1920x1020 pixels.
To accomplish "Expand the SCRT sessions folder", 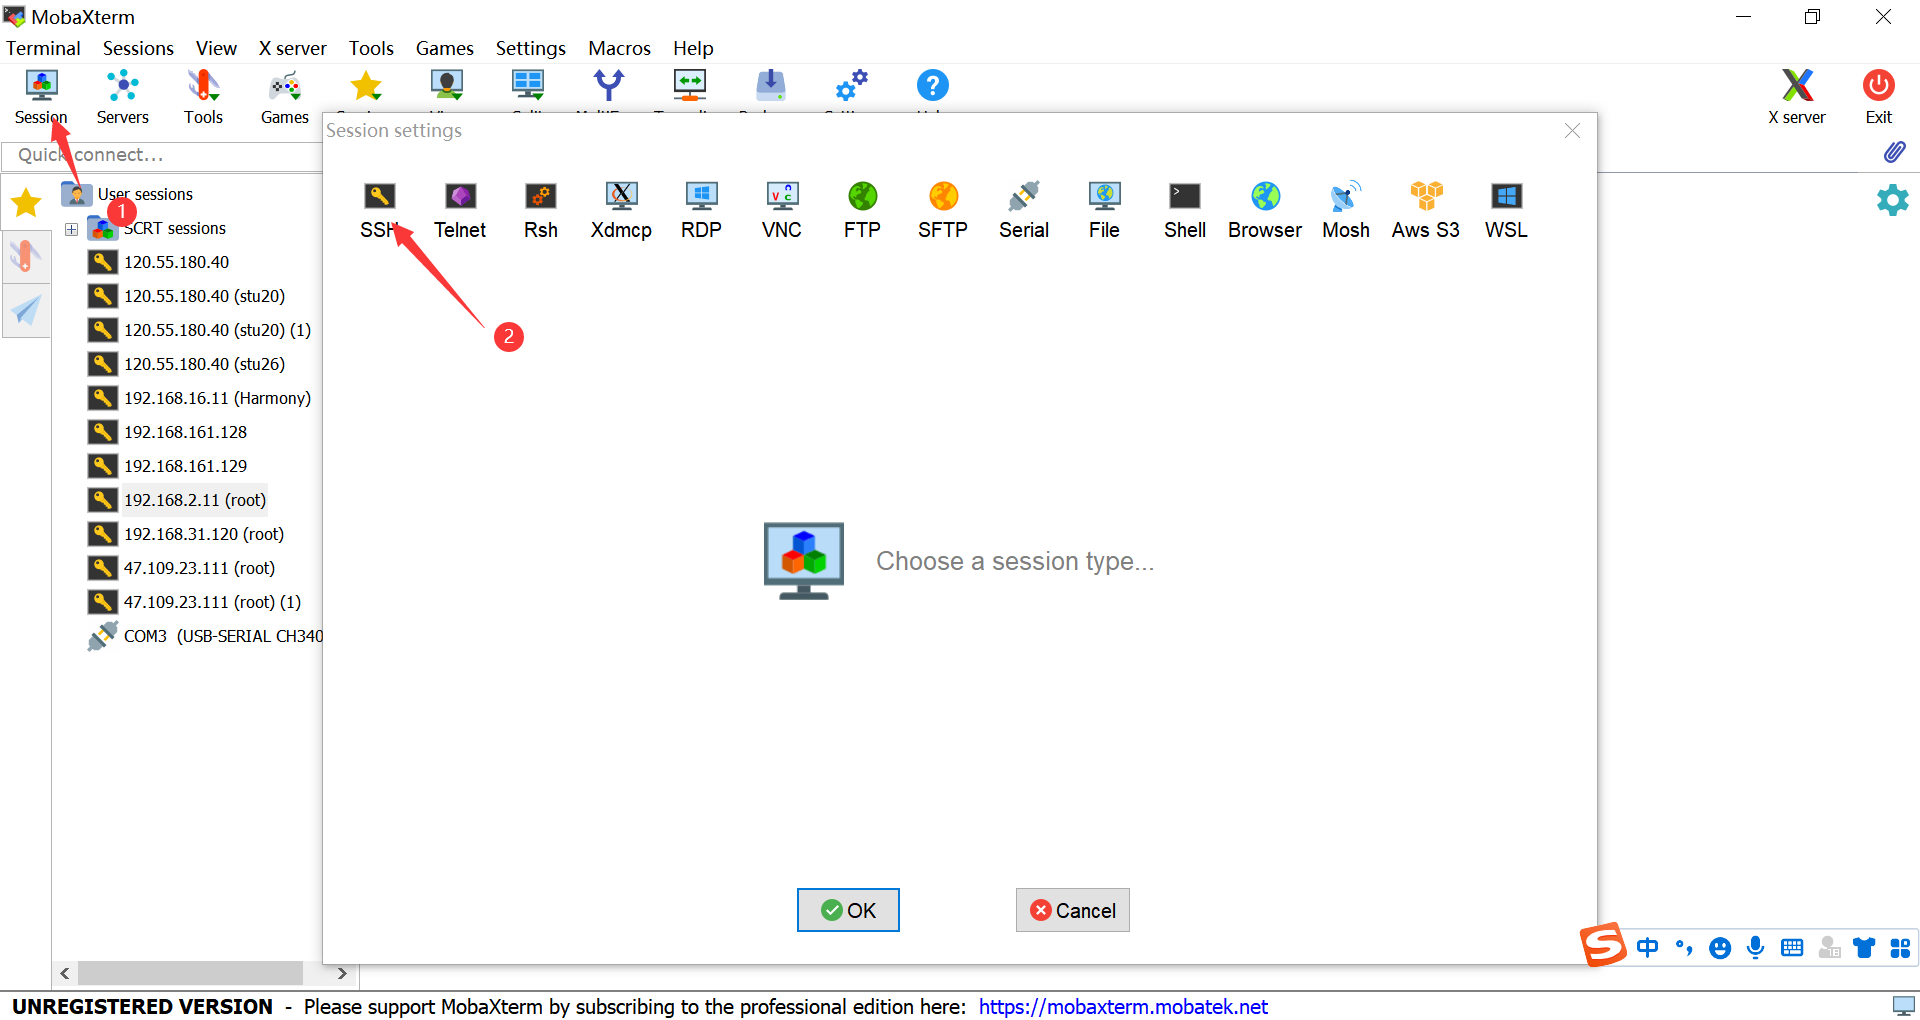I will pos(72,229).
